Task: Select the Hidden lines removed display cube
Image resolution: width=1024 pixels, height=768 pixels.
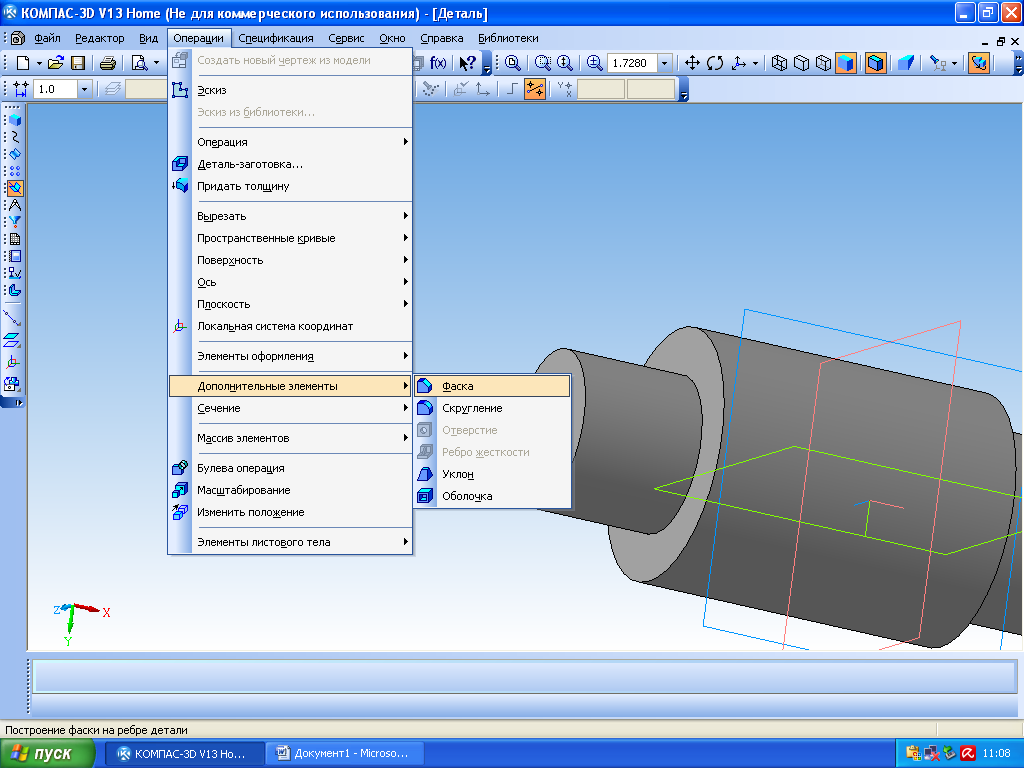Action: 801,63
